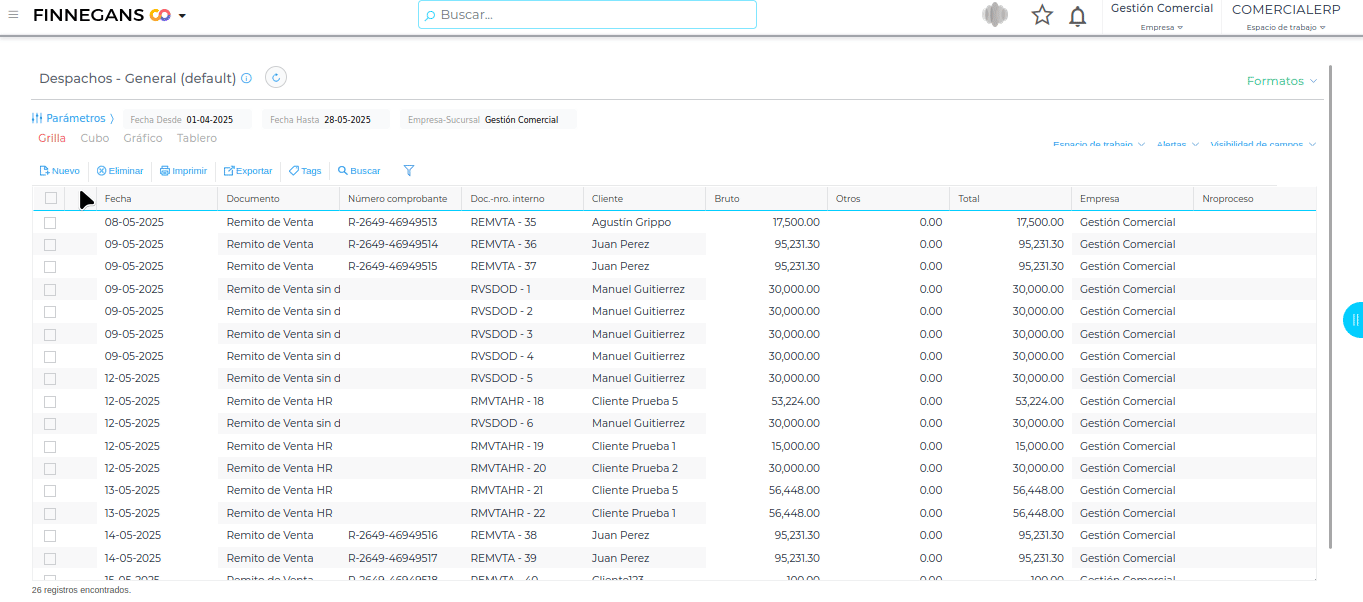
Task: Click the Fecha Desde value 01-04-2025
Action: 210,120
